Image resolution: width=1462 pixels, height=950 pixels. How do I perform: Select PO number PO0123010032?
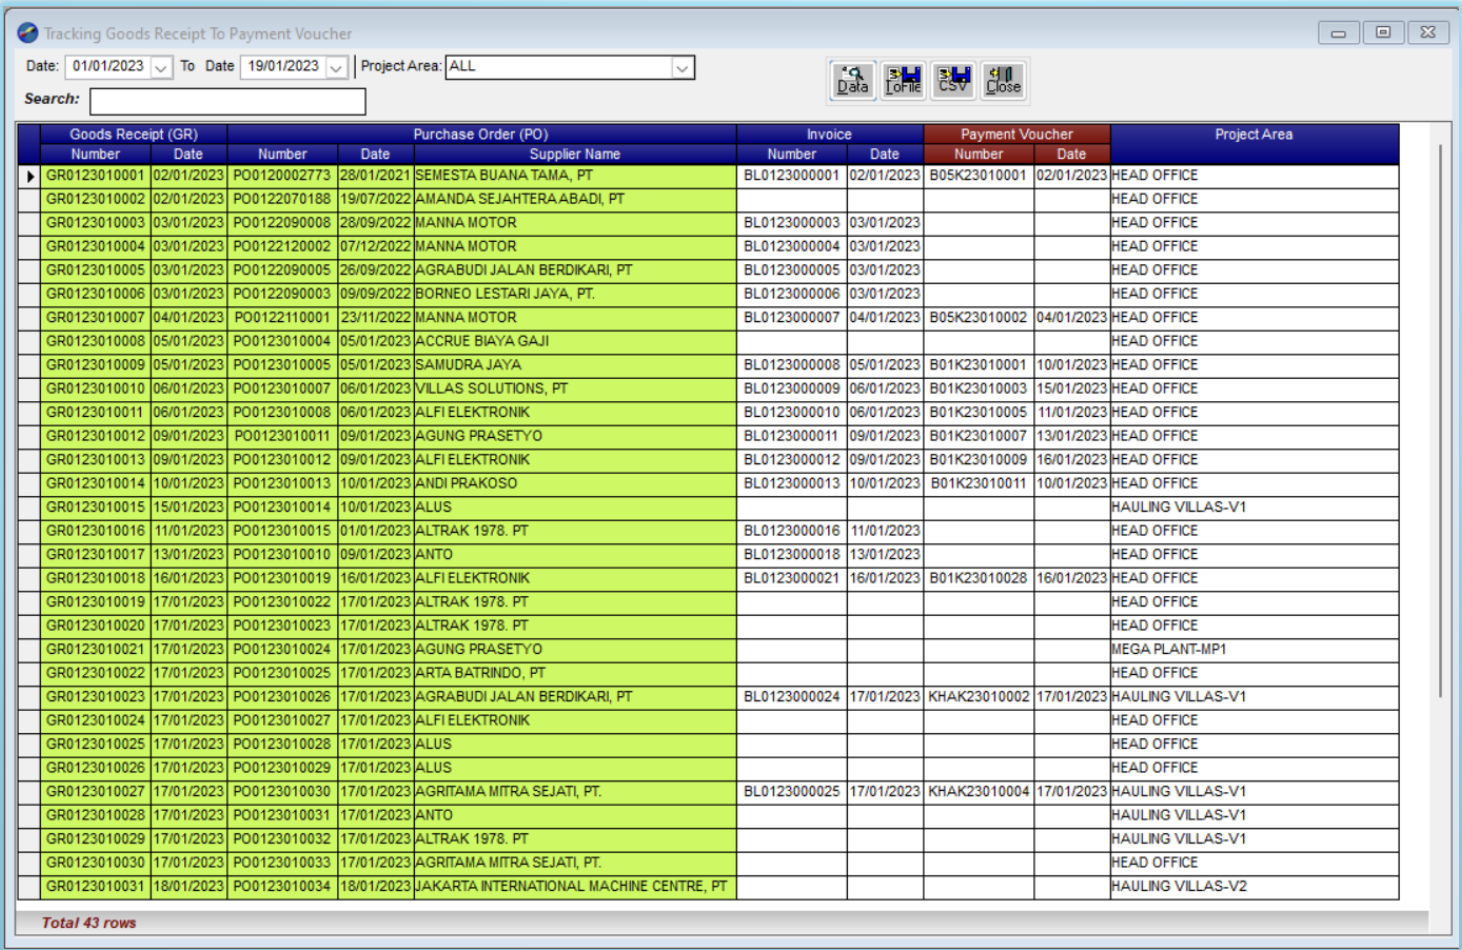(282, 839)
